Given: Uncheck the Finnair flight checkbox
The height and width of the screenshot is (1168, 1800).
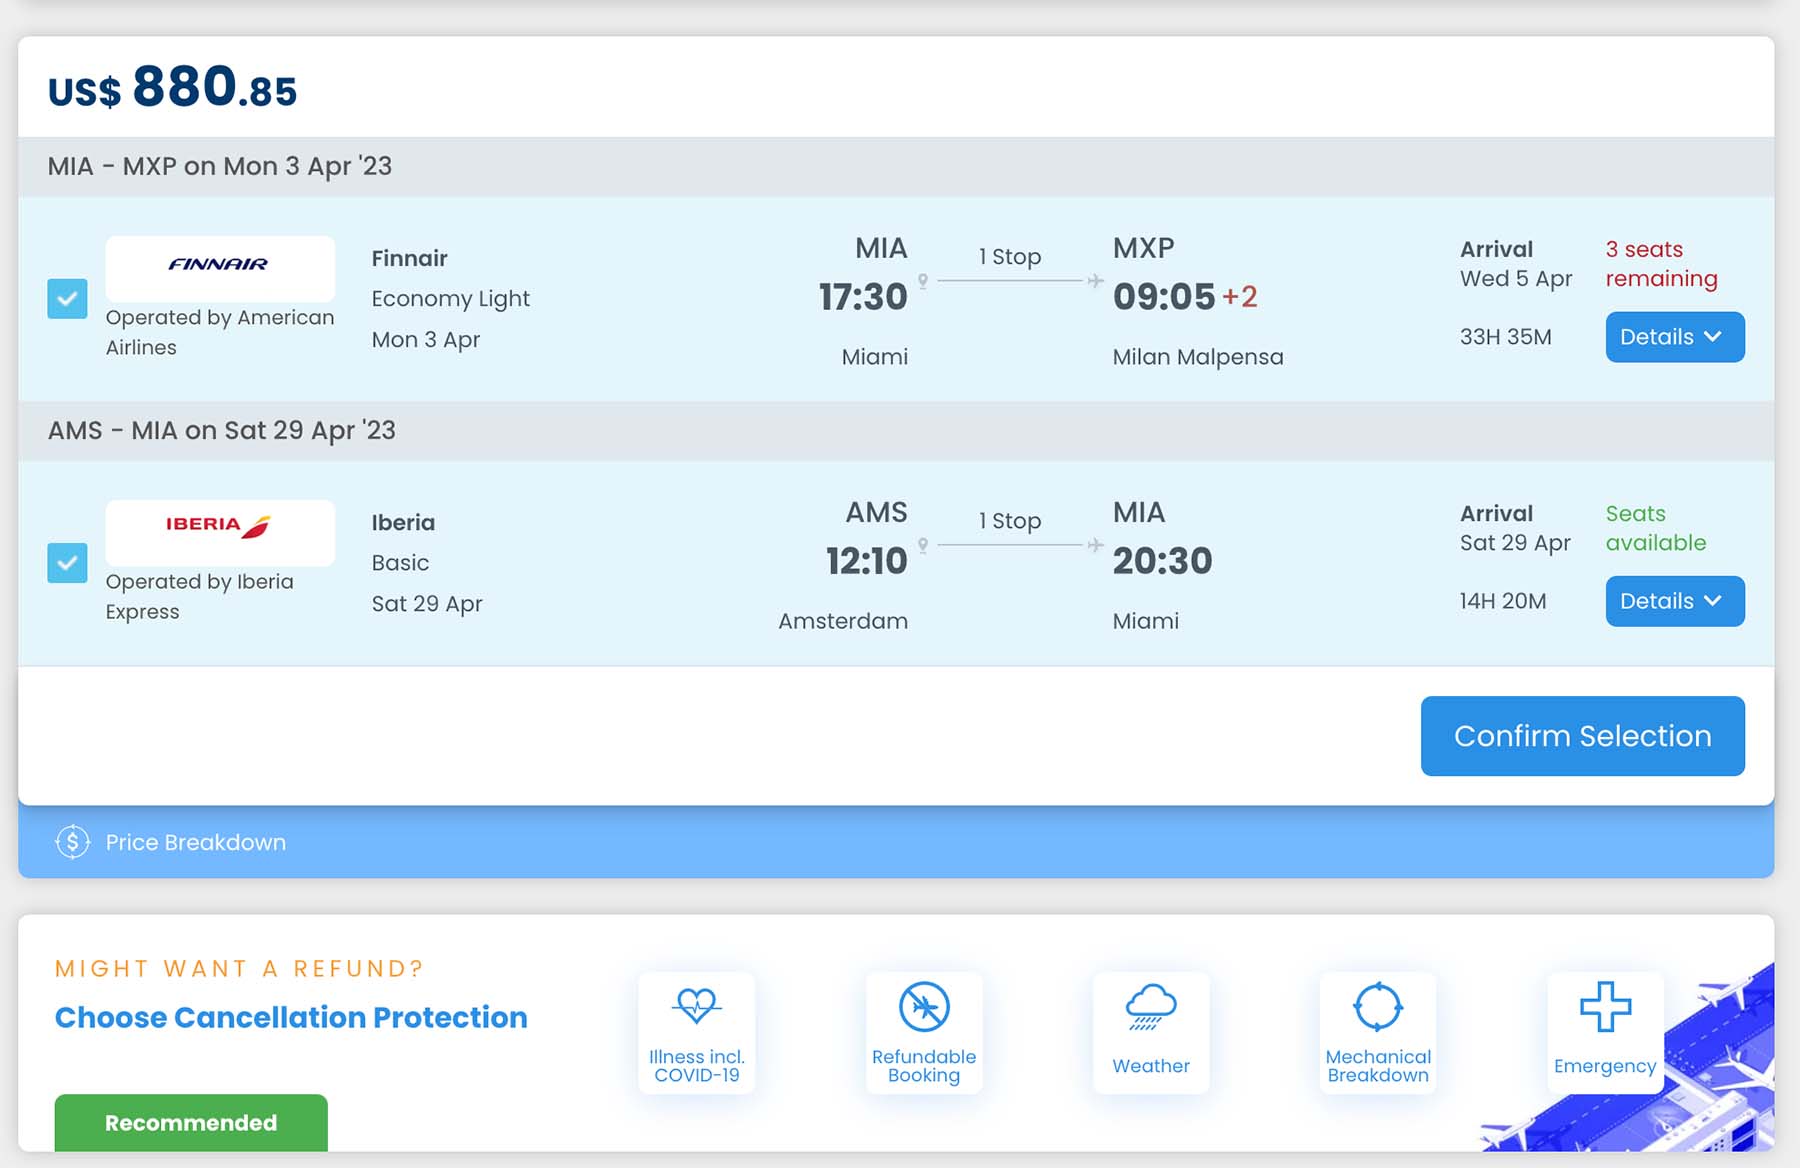Looking at the screenshot, I should 67,298.
